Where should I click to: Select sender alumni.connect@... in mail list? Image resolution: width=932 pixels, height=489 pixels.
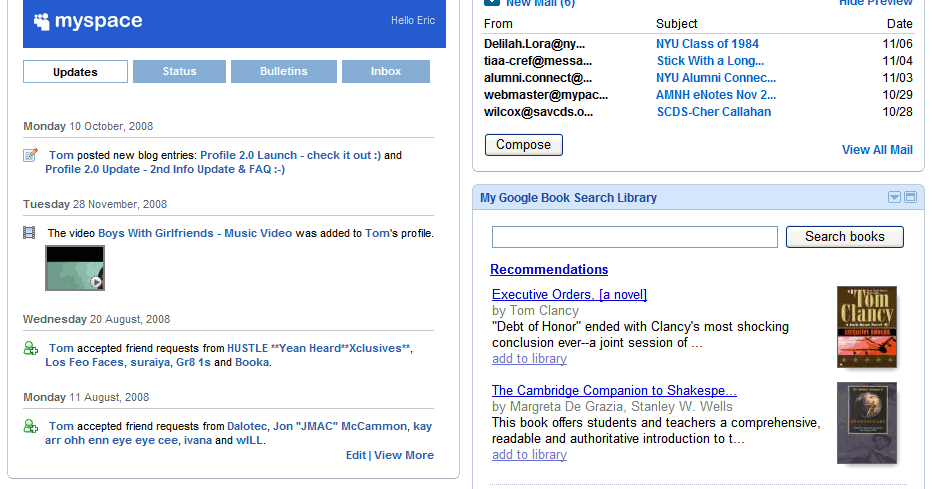[x=537, y=78]
